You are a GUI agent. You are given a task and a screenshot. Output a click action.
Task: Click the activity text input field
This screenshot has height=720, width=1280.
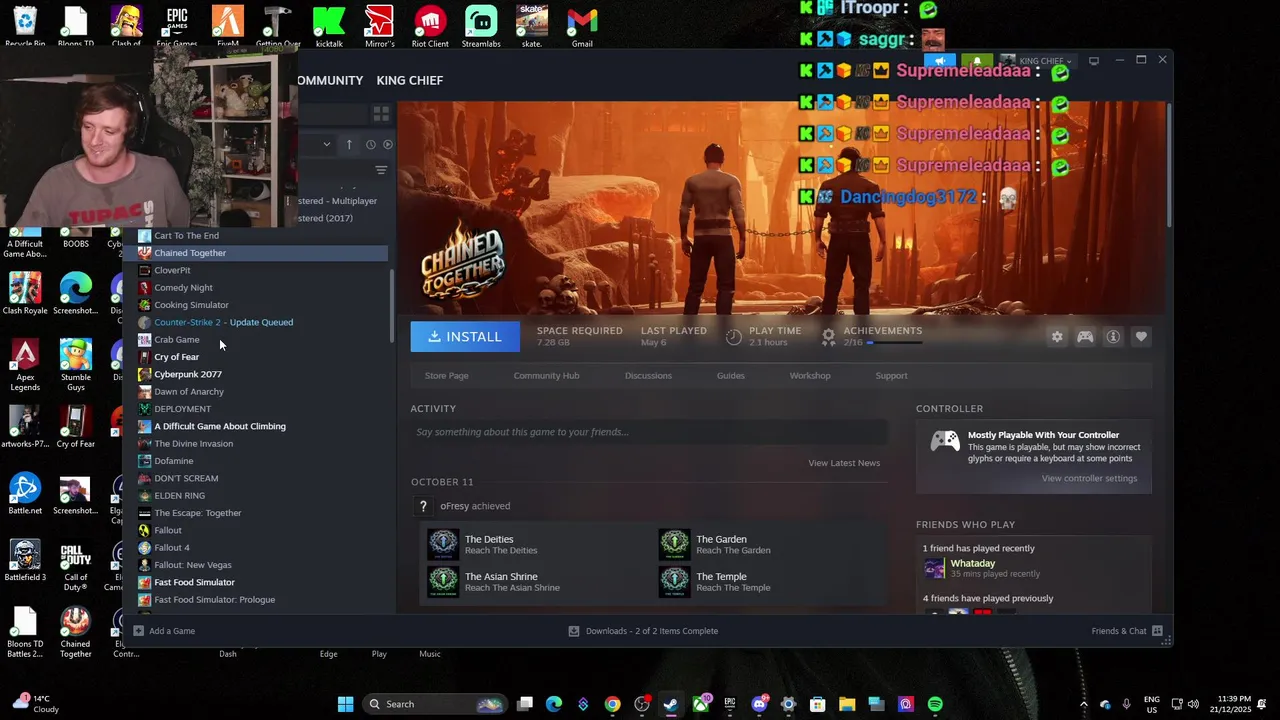click(x=649, y=432)
